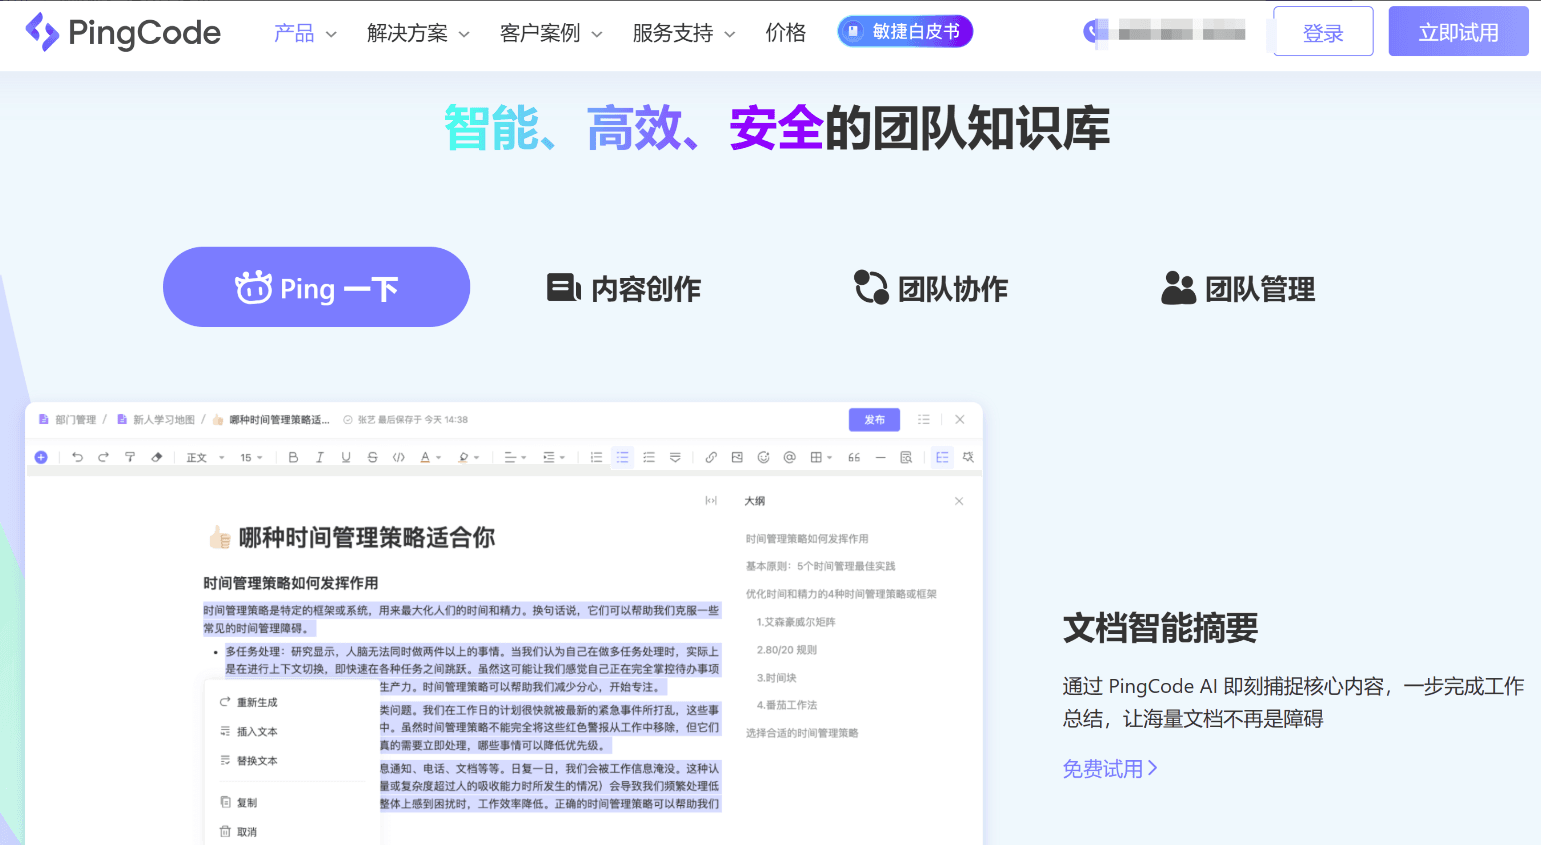
Task: Expand the 解决方案 navigation menu
Action: [418, 33]
